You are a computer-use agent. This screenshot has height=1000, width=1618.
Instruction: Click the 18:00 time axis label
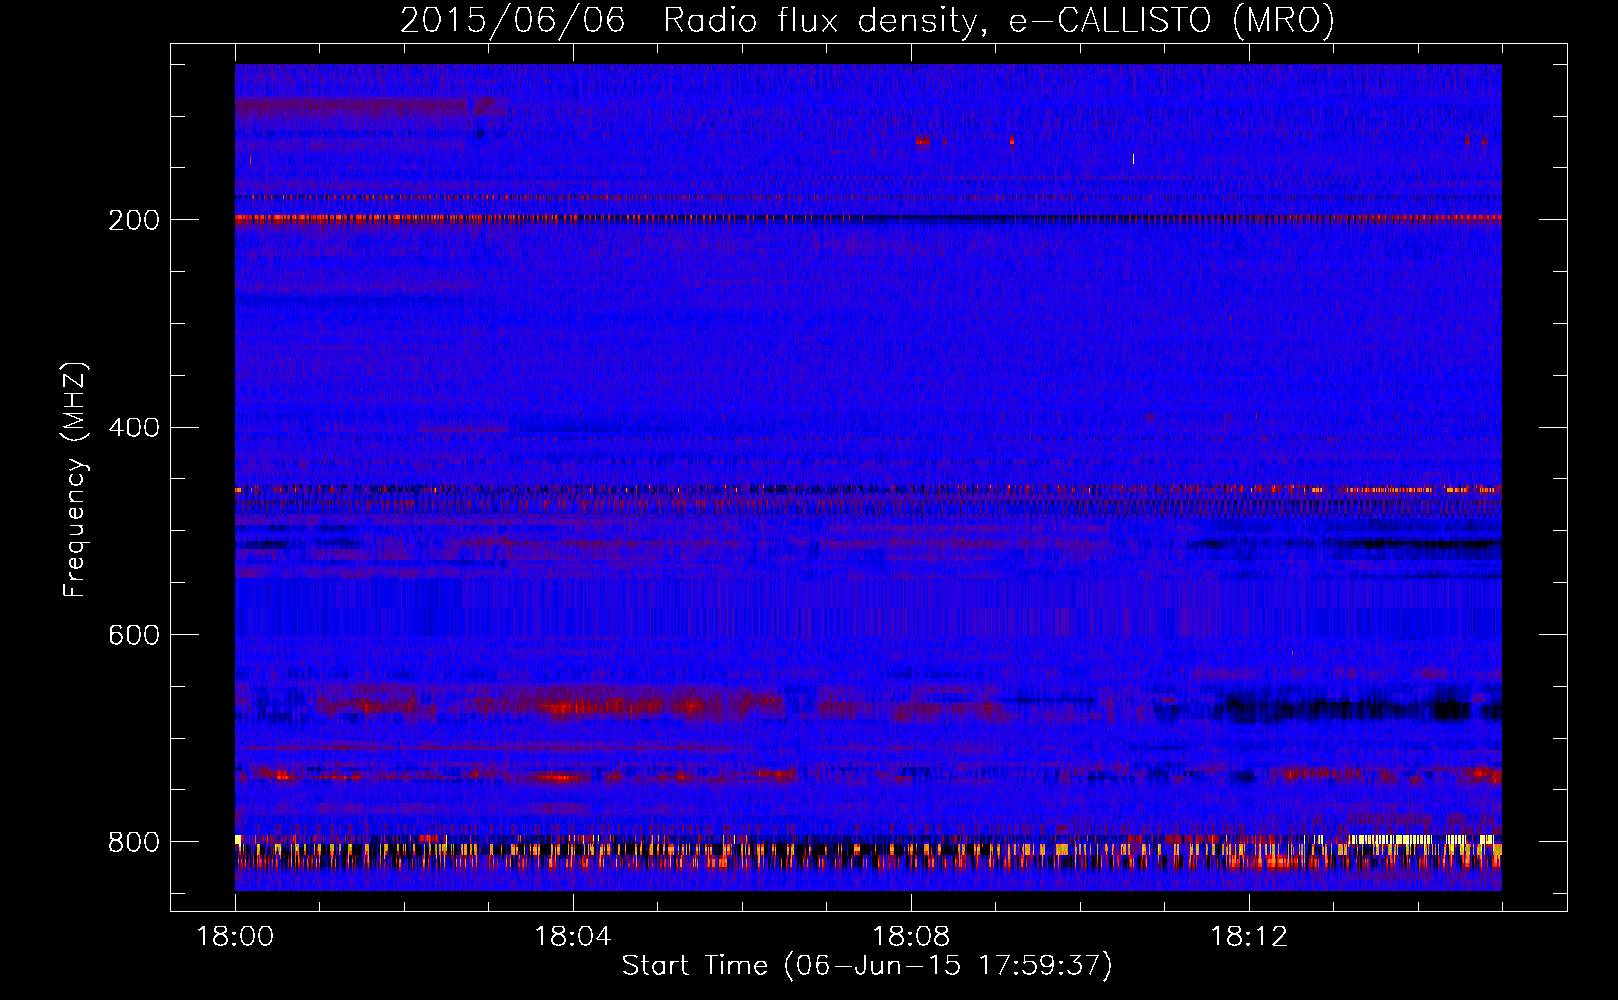click(235, 937)
